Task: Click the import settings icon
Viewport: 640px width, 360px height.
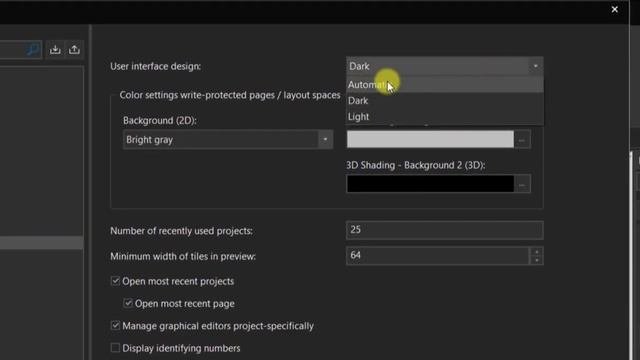Action: point(55,50)
